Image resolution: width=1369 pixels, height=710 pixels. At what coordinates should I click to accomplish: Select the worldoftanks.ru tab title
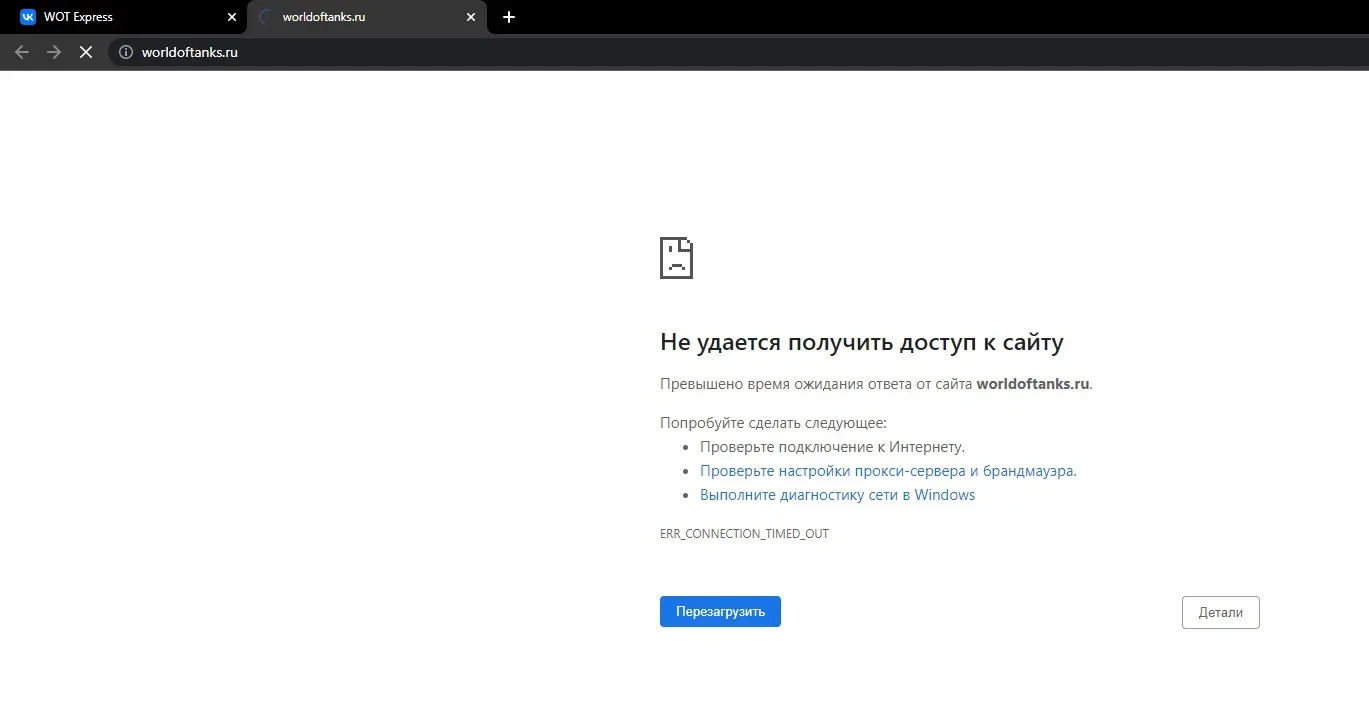point(324,17)
